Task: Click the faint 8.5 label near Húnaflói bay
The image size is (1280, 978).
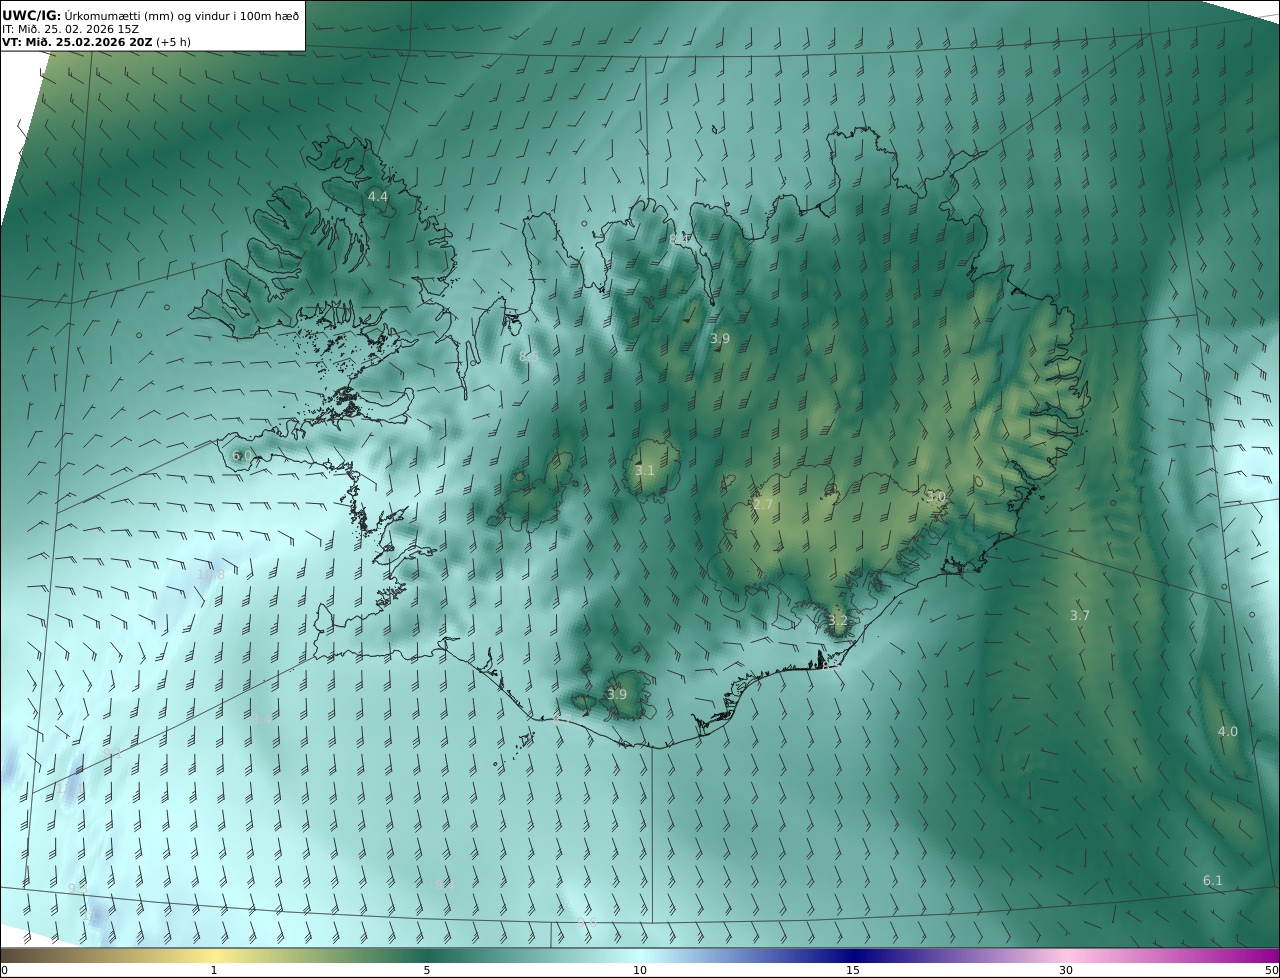Action: 529,356
